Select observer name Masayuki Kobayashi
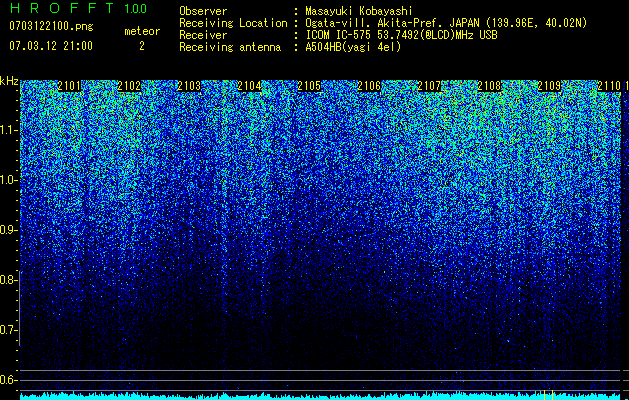The width and height of the screenshot is (629, 400). click(359, 11)
